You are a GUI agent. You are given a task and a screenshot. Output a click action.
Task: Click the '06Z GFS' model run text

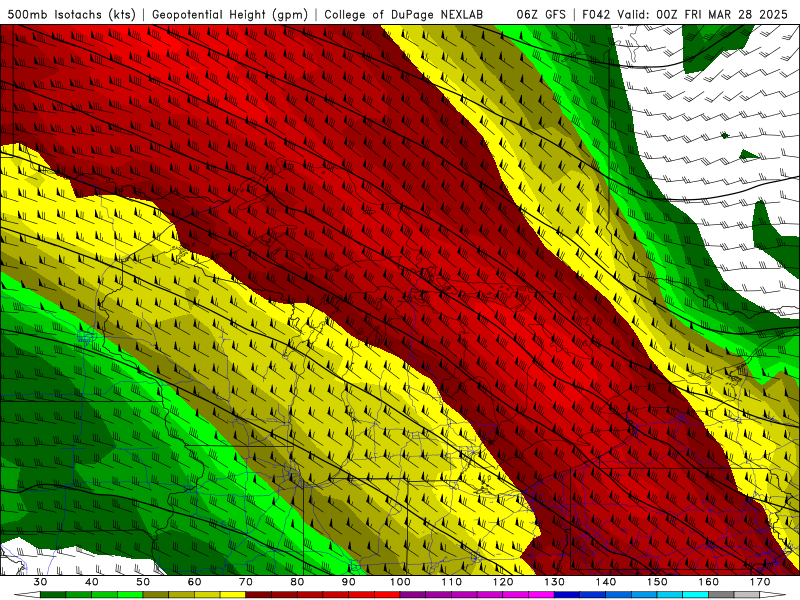541,14
